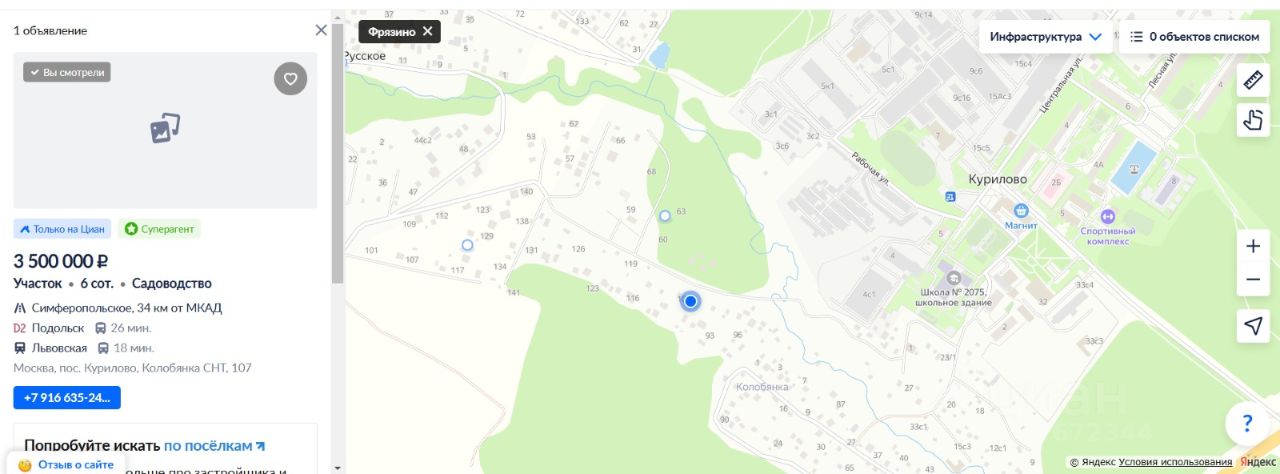Zoom in the map with plus button
Screen dimensions: 1280x474
[x=1253, y=246]
